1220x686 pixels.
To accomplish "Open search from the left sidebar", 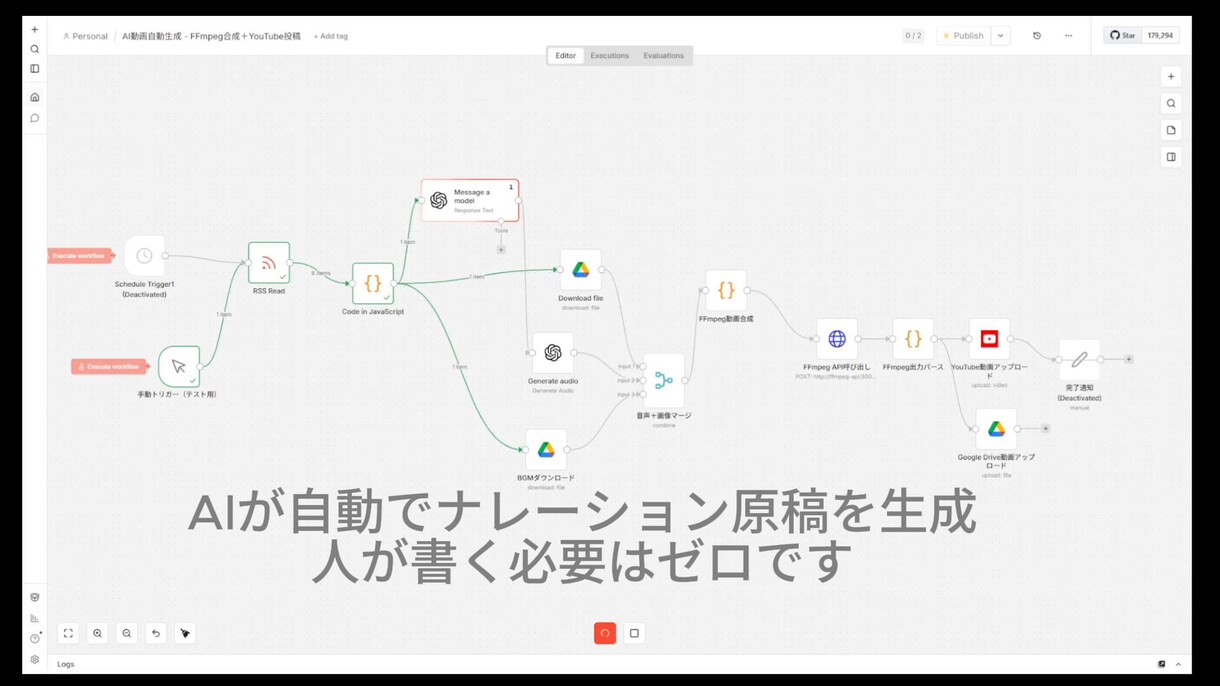I will (35, 49).
